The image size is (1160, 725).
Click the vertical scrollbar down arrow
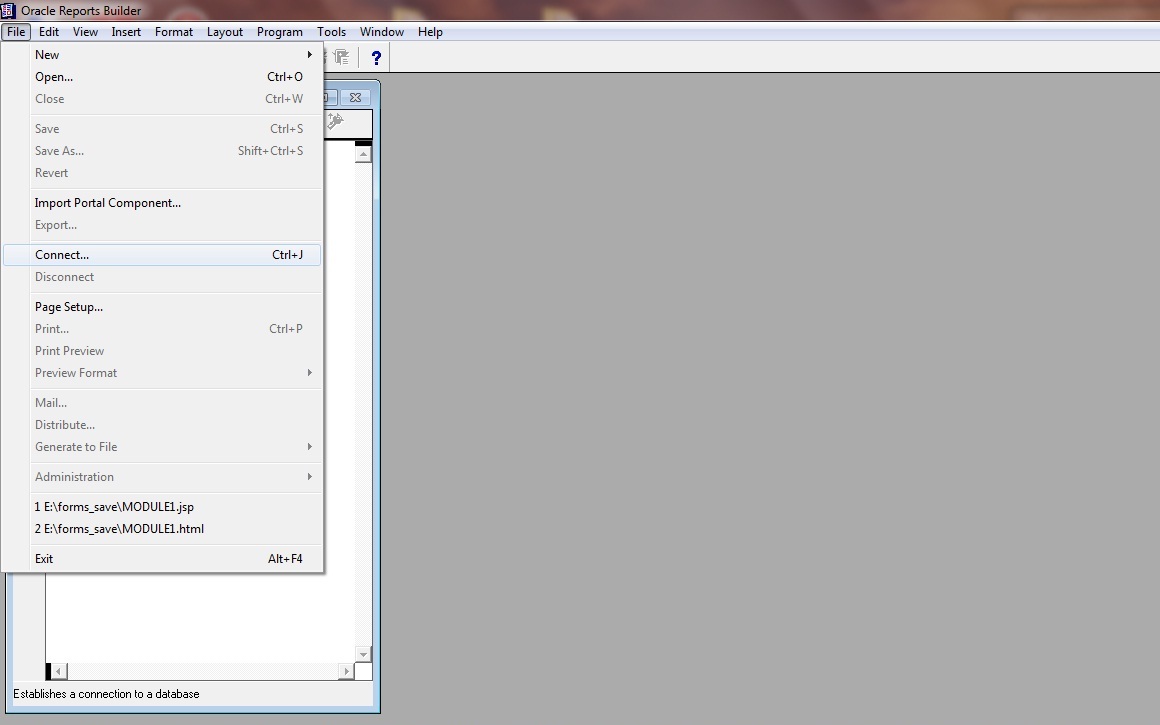point(363,654)
